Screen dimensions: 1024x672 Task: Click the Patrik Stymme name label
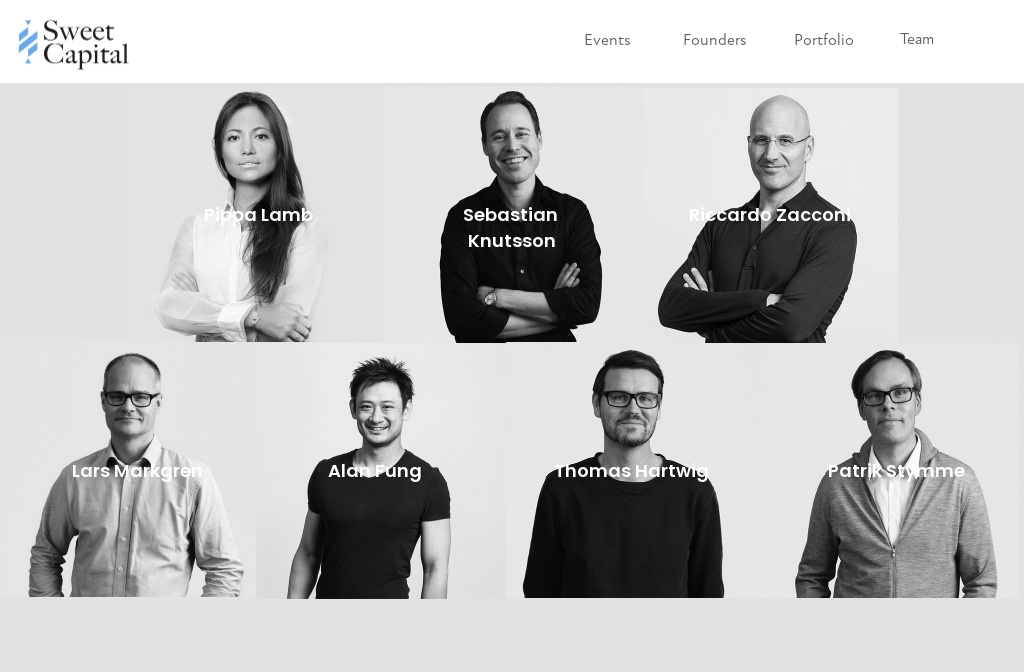coord(896,472)
